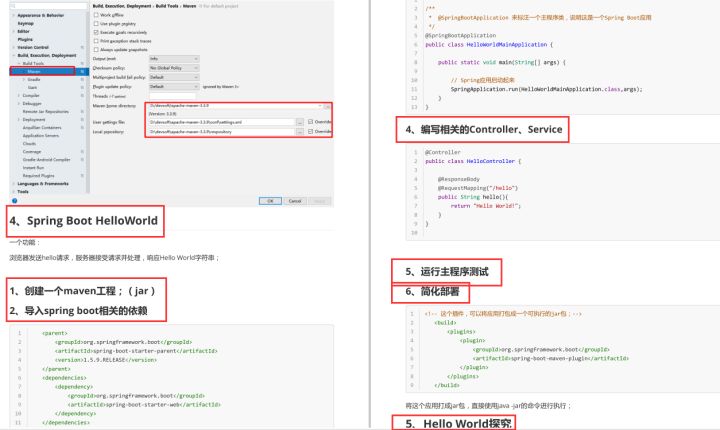This screenshot has height=430, width=720.
Task: Click the Local repository path field
Action: point(221,132)
